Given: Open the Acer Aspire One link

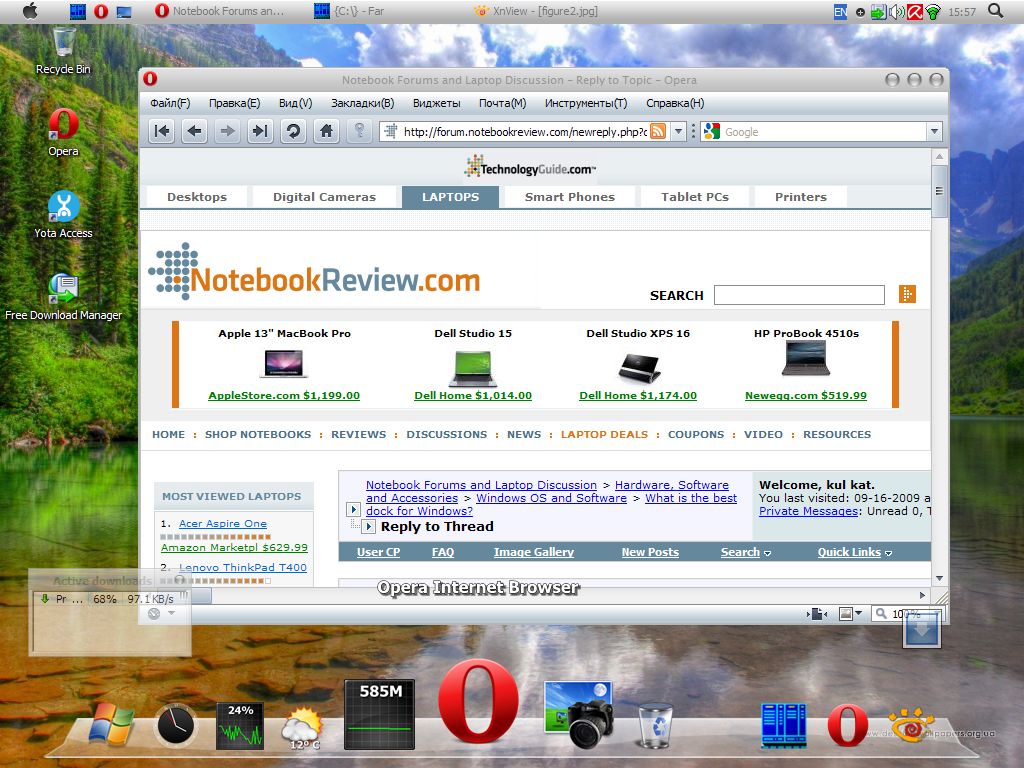Looking at the screenshot, I should 223,524.
